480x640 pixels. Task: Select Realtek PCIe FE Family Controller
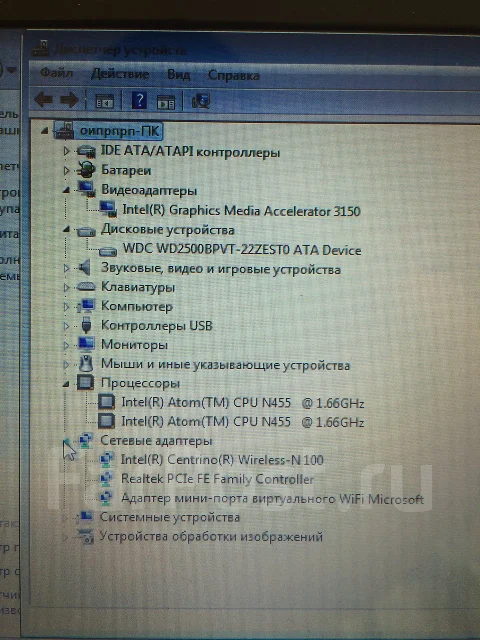tap(217, 479)
